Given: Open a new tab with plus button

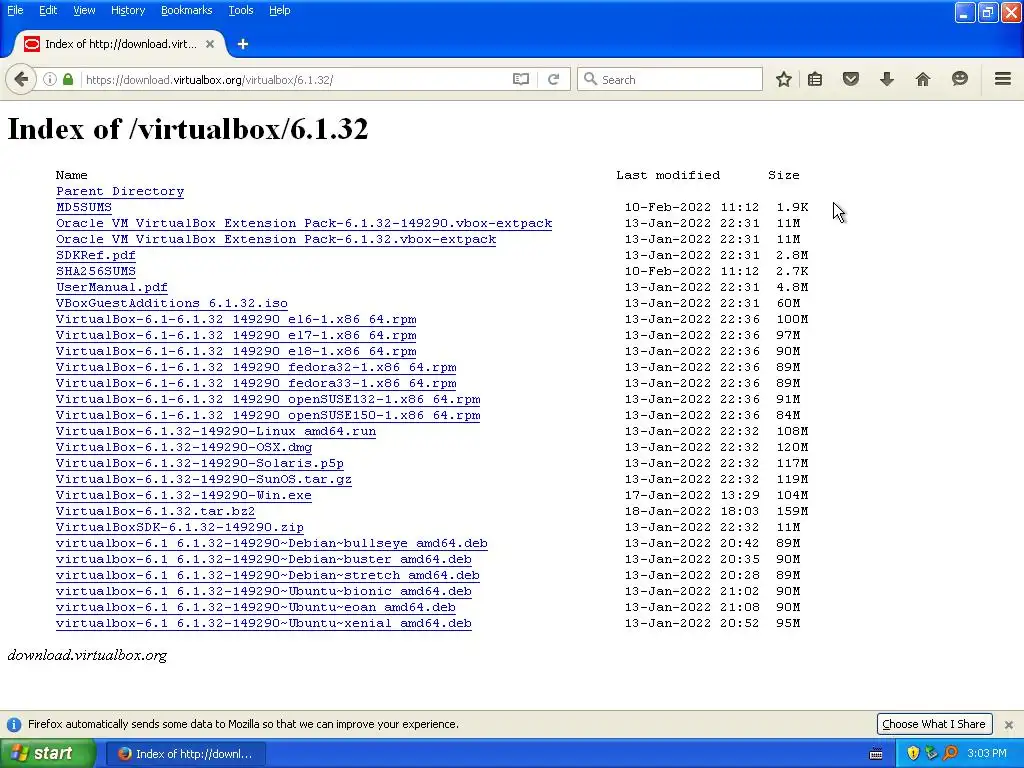Looking at the screenshot, I should click(x=243, y=44).
